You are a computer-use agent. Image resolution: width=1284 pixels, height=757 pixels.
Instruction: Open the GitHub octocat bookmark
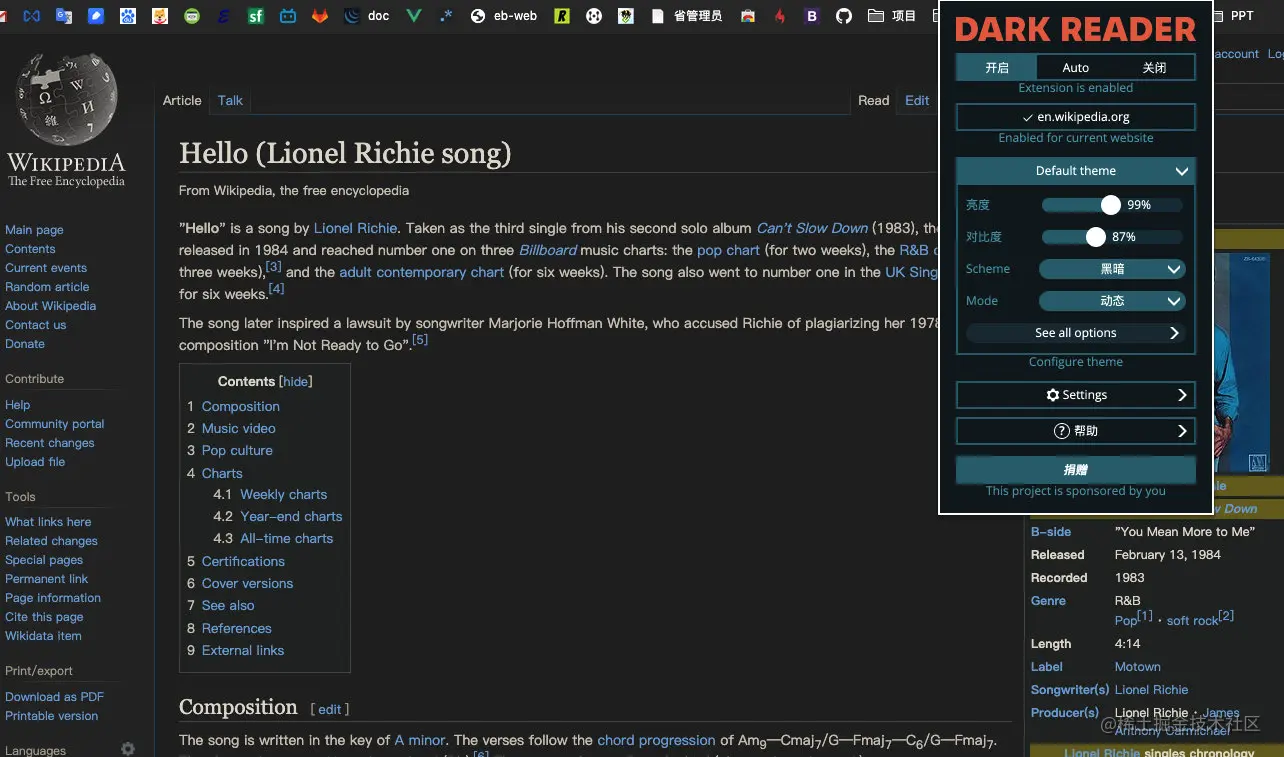pyautogui.click(x=844, y=16)
